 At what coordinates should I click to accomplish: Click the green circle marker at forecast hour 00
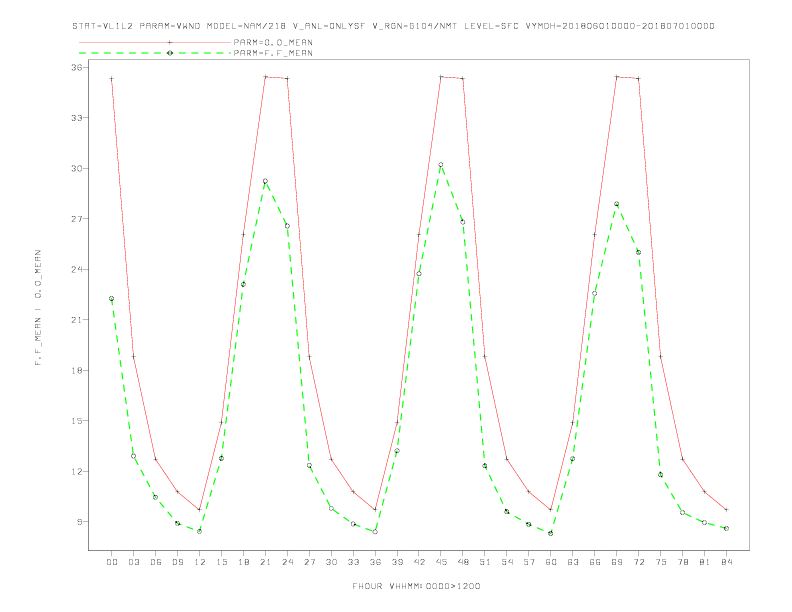[x=112, y=298]
